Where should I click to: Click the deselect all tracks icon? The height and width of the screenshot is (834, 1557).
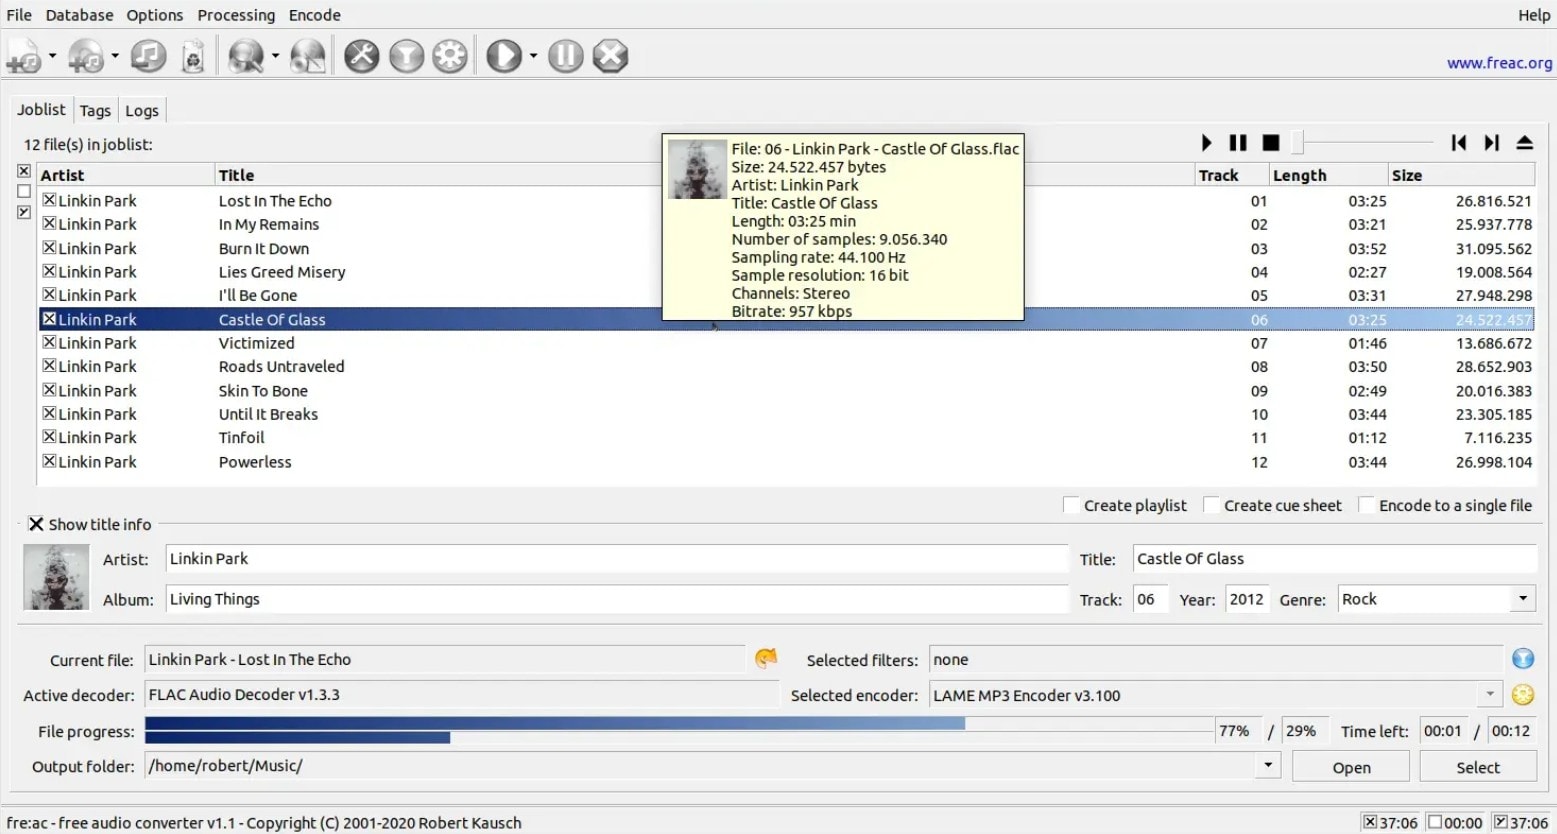(x=24, y=191)
